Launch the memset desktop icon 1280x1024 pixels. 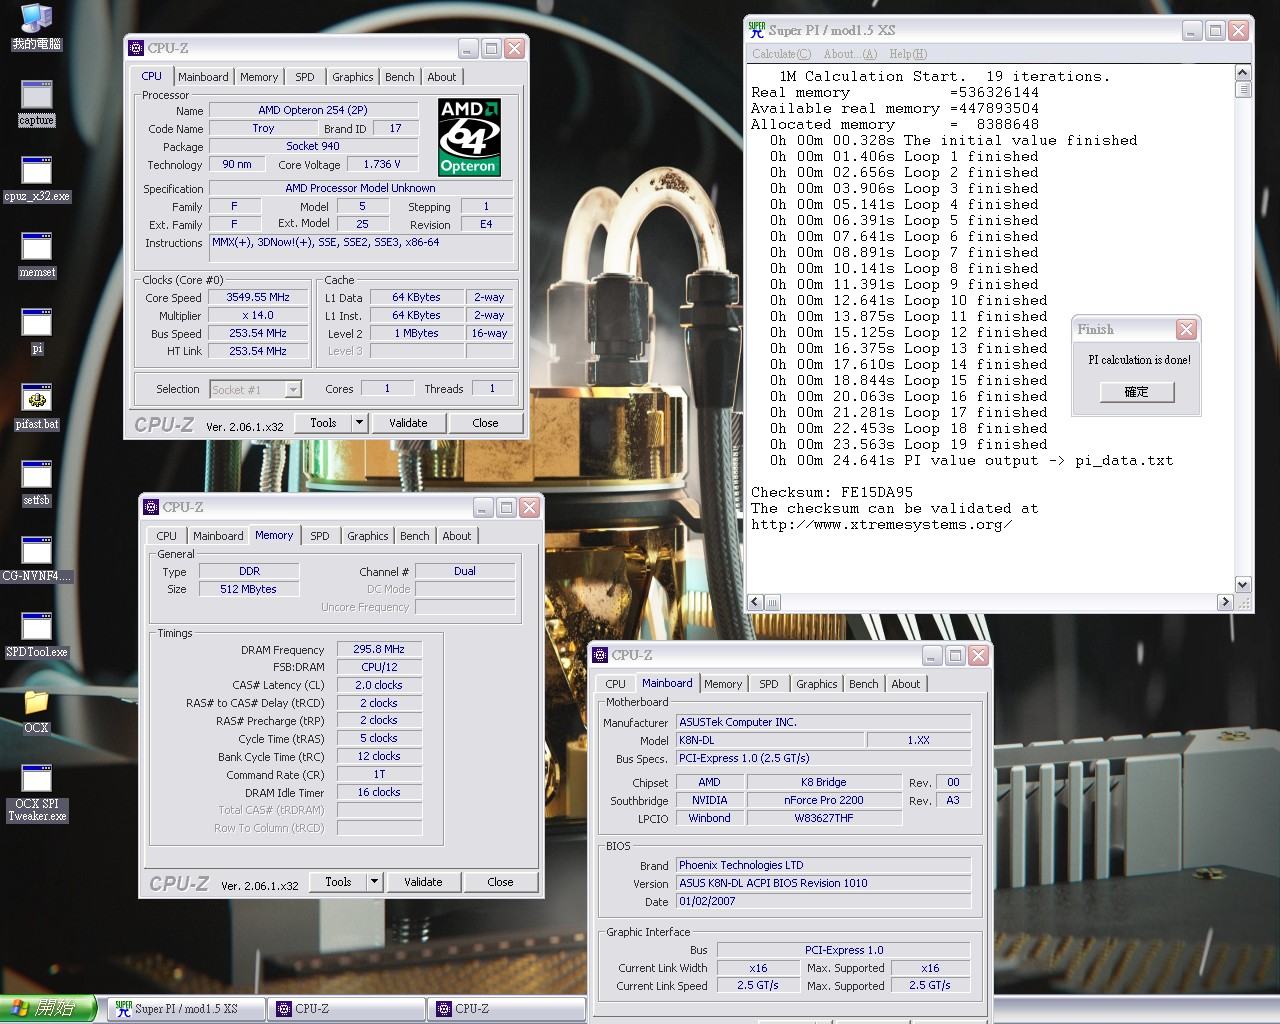(x=36, y=255)
